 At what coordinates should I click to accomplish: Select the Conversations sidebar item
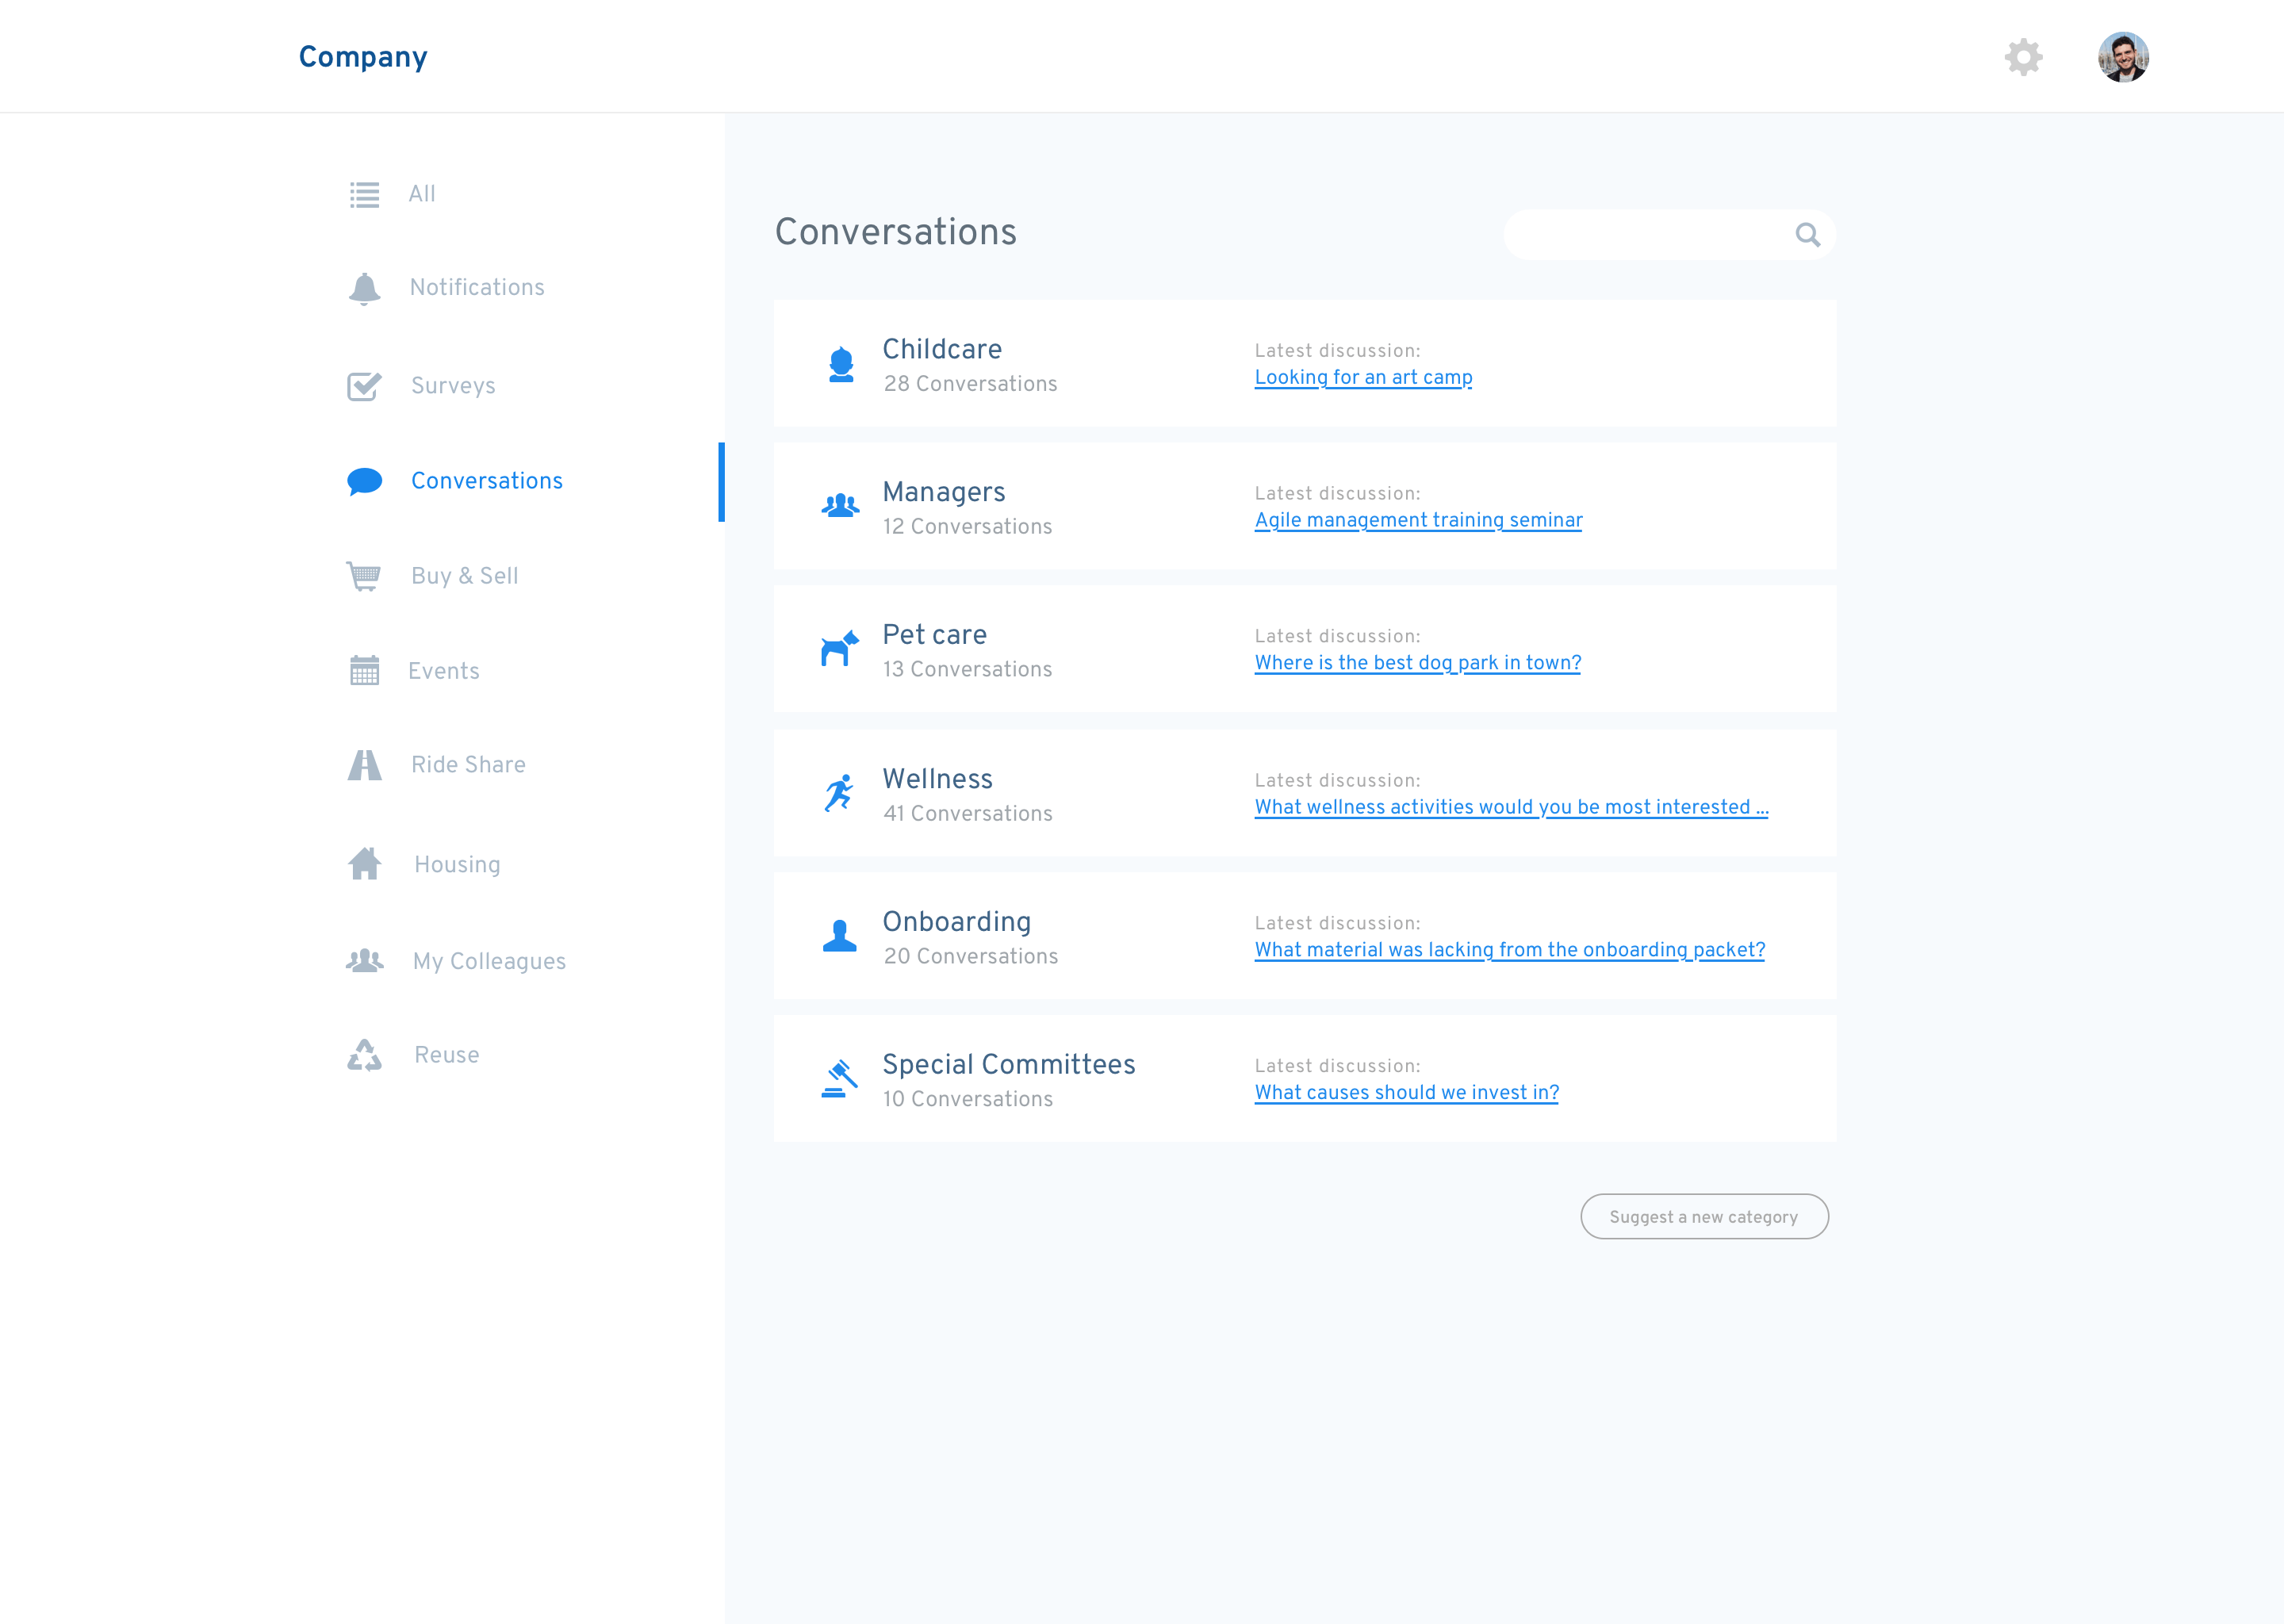(x=486, y=481)
